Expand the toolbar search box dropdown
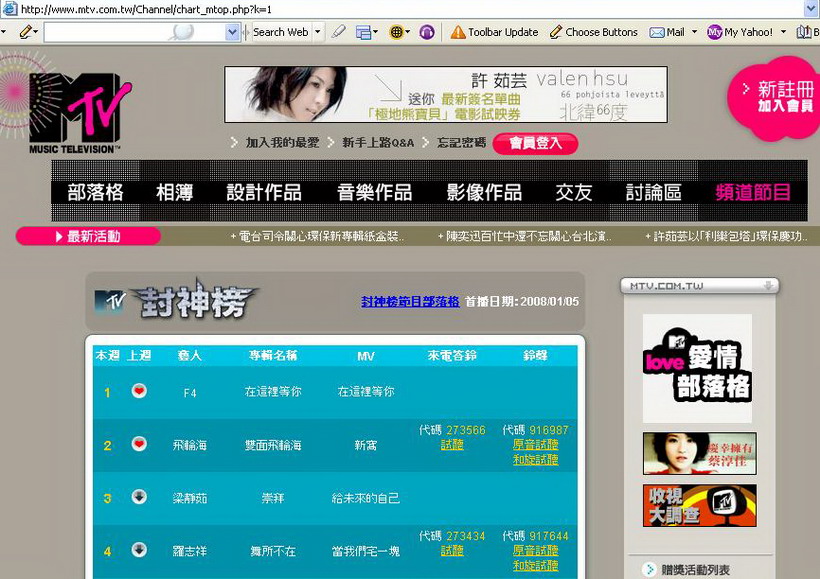 point(232,32)
